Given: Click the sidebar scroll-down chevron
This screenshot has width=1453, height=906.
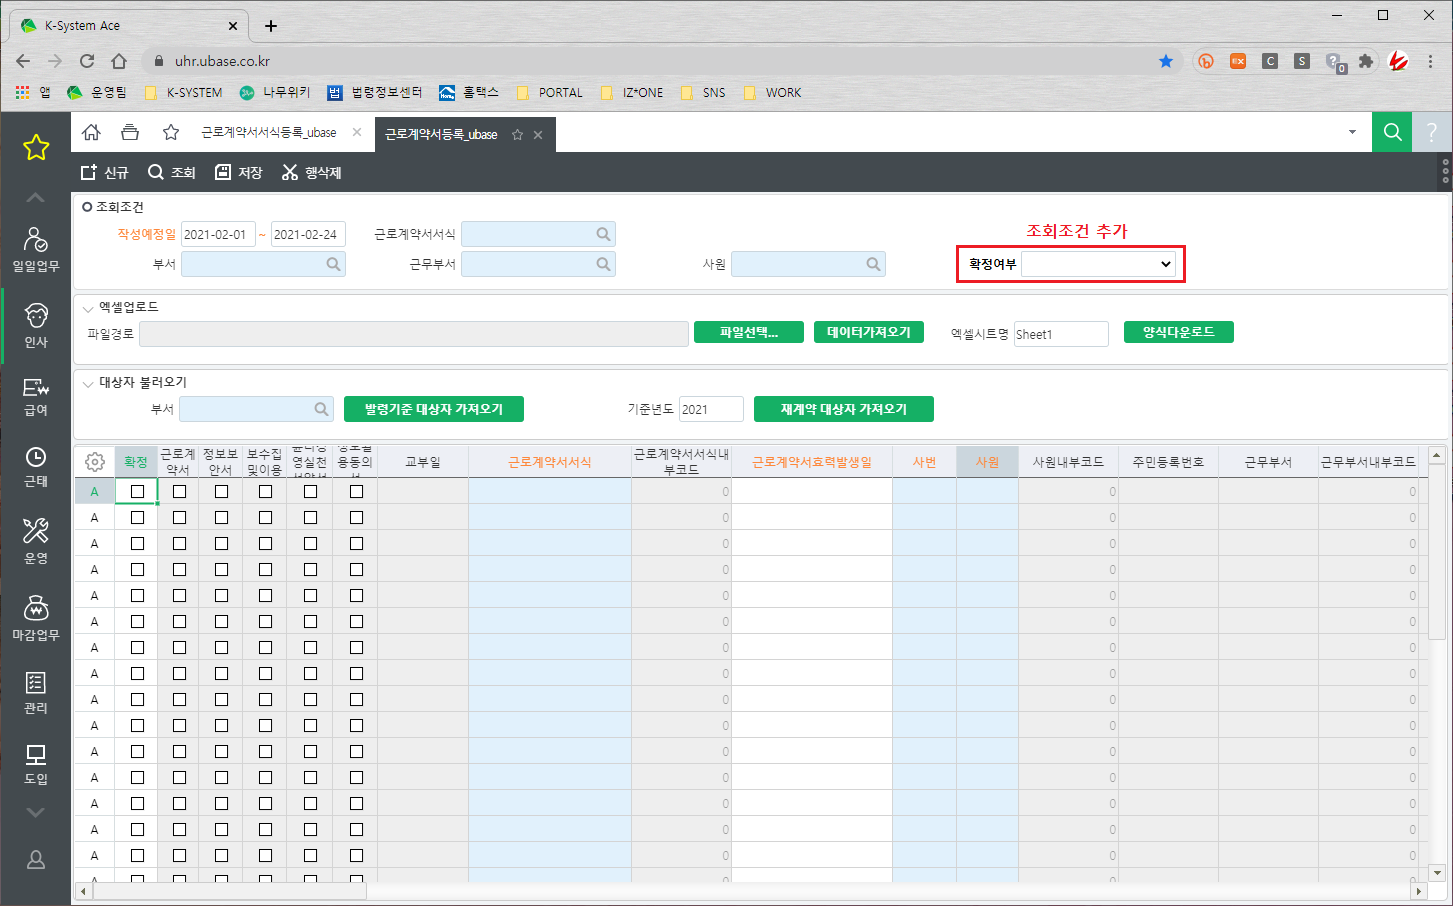Looking at the screenshot, I should tap(35, 813).
